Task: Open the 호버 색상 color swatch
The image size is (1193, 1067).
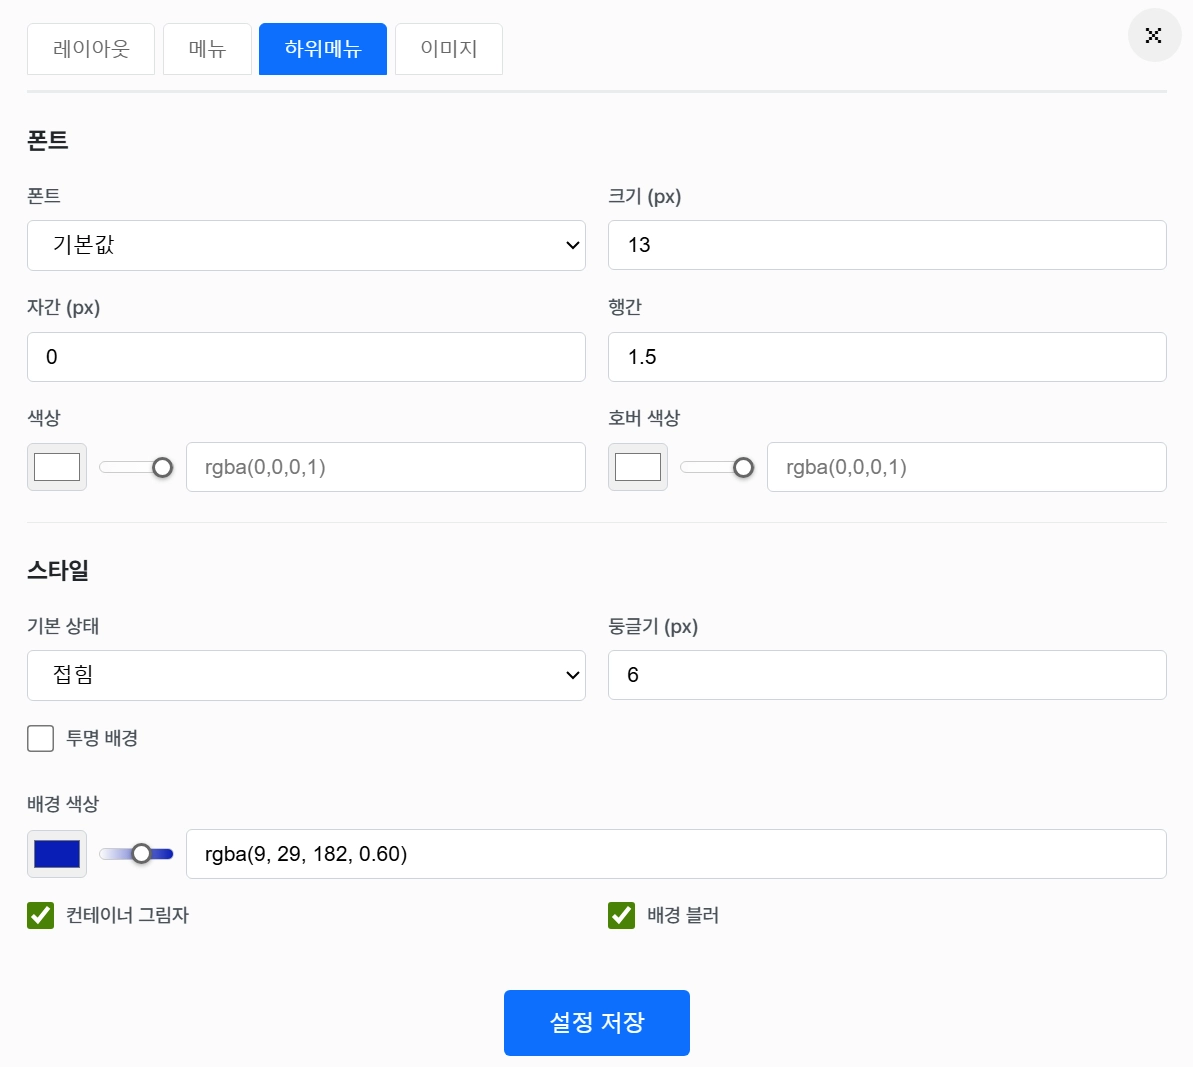Action: click(637, 466)
